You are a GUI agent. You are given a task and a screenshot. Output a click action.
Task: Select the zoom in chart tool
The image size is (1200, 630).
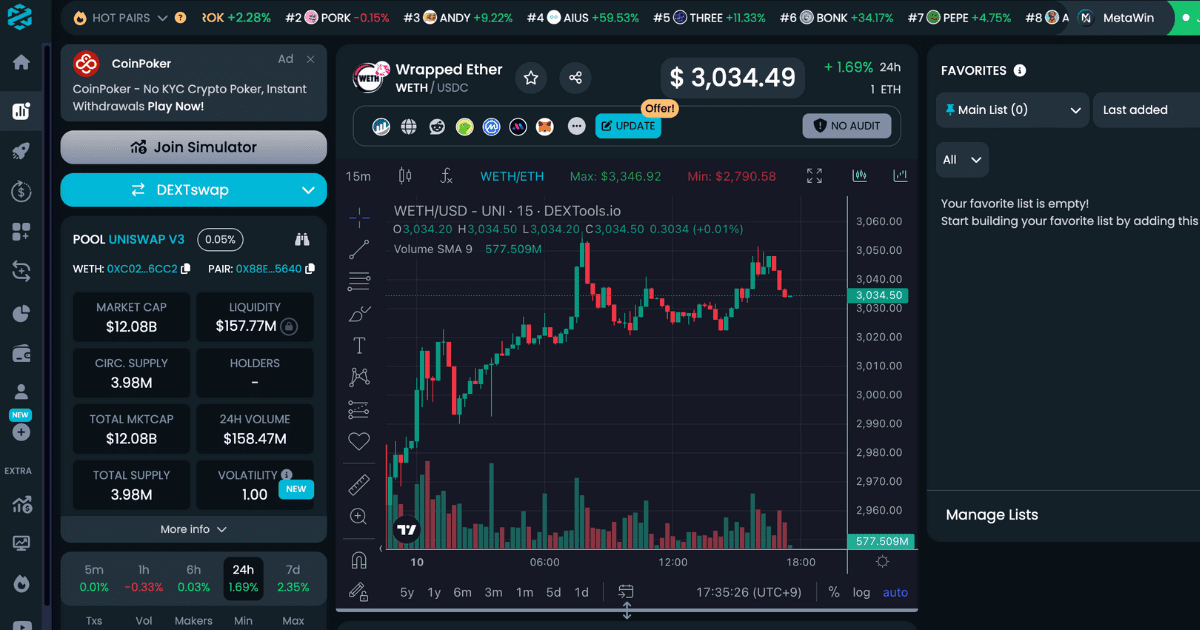tap(359, 517)
